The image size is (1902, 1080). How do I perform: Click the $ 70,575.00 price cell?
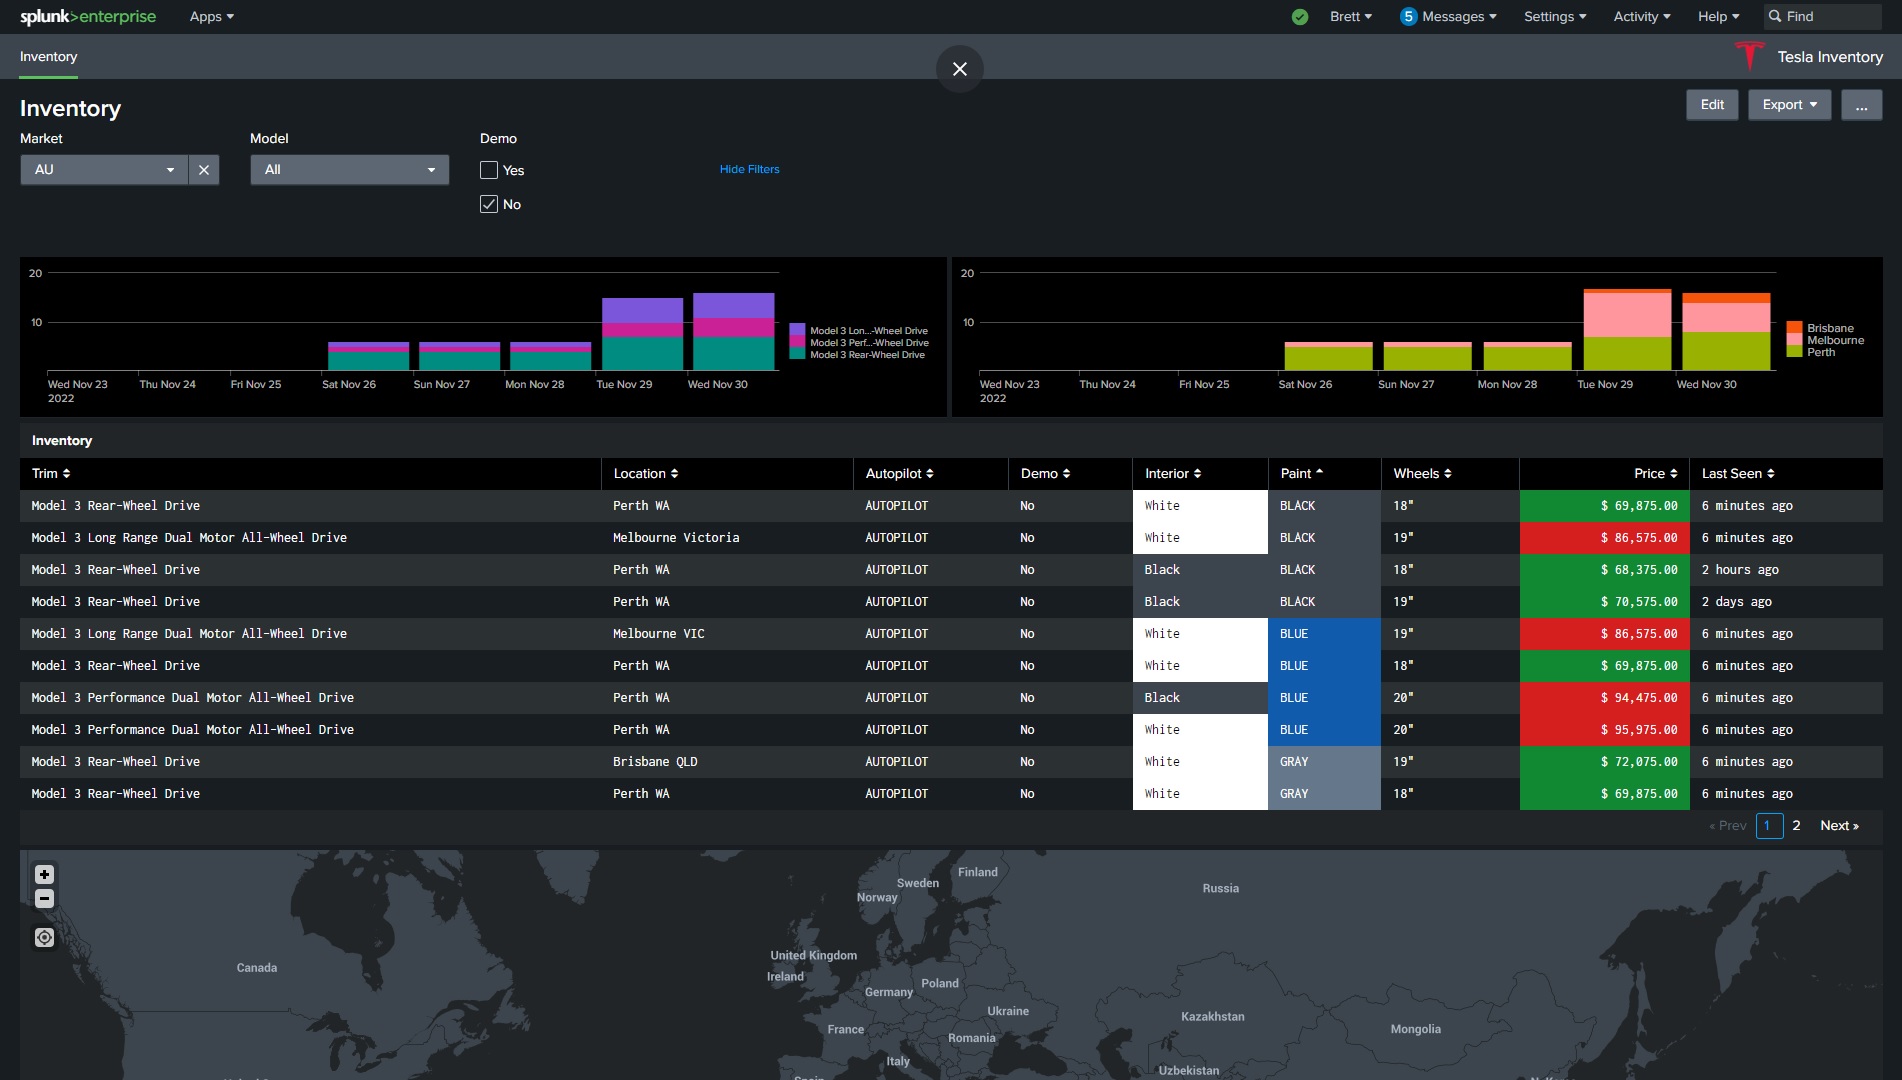[x=1604, y=602]
